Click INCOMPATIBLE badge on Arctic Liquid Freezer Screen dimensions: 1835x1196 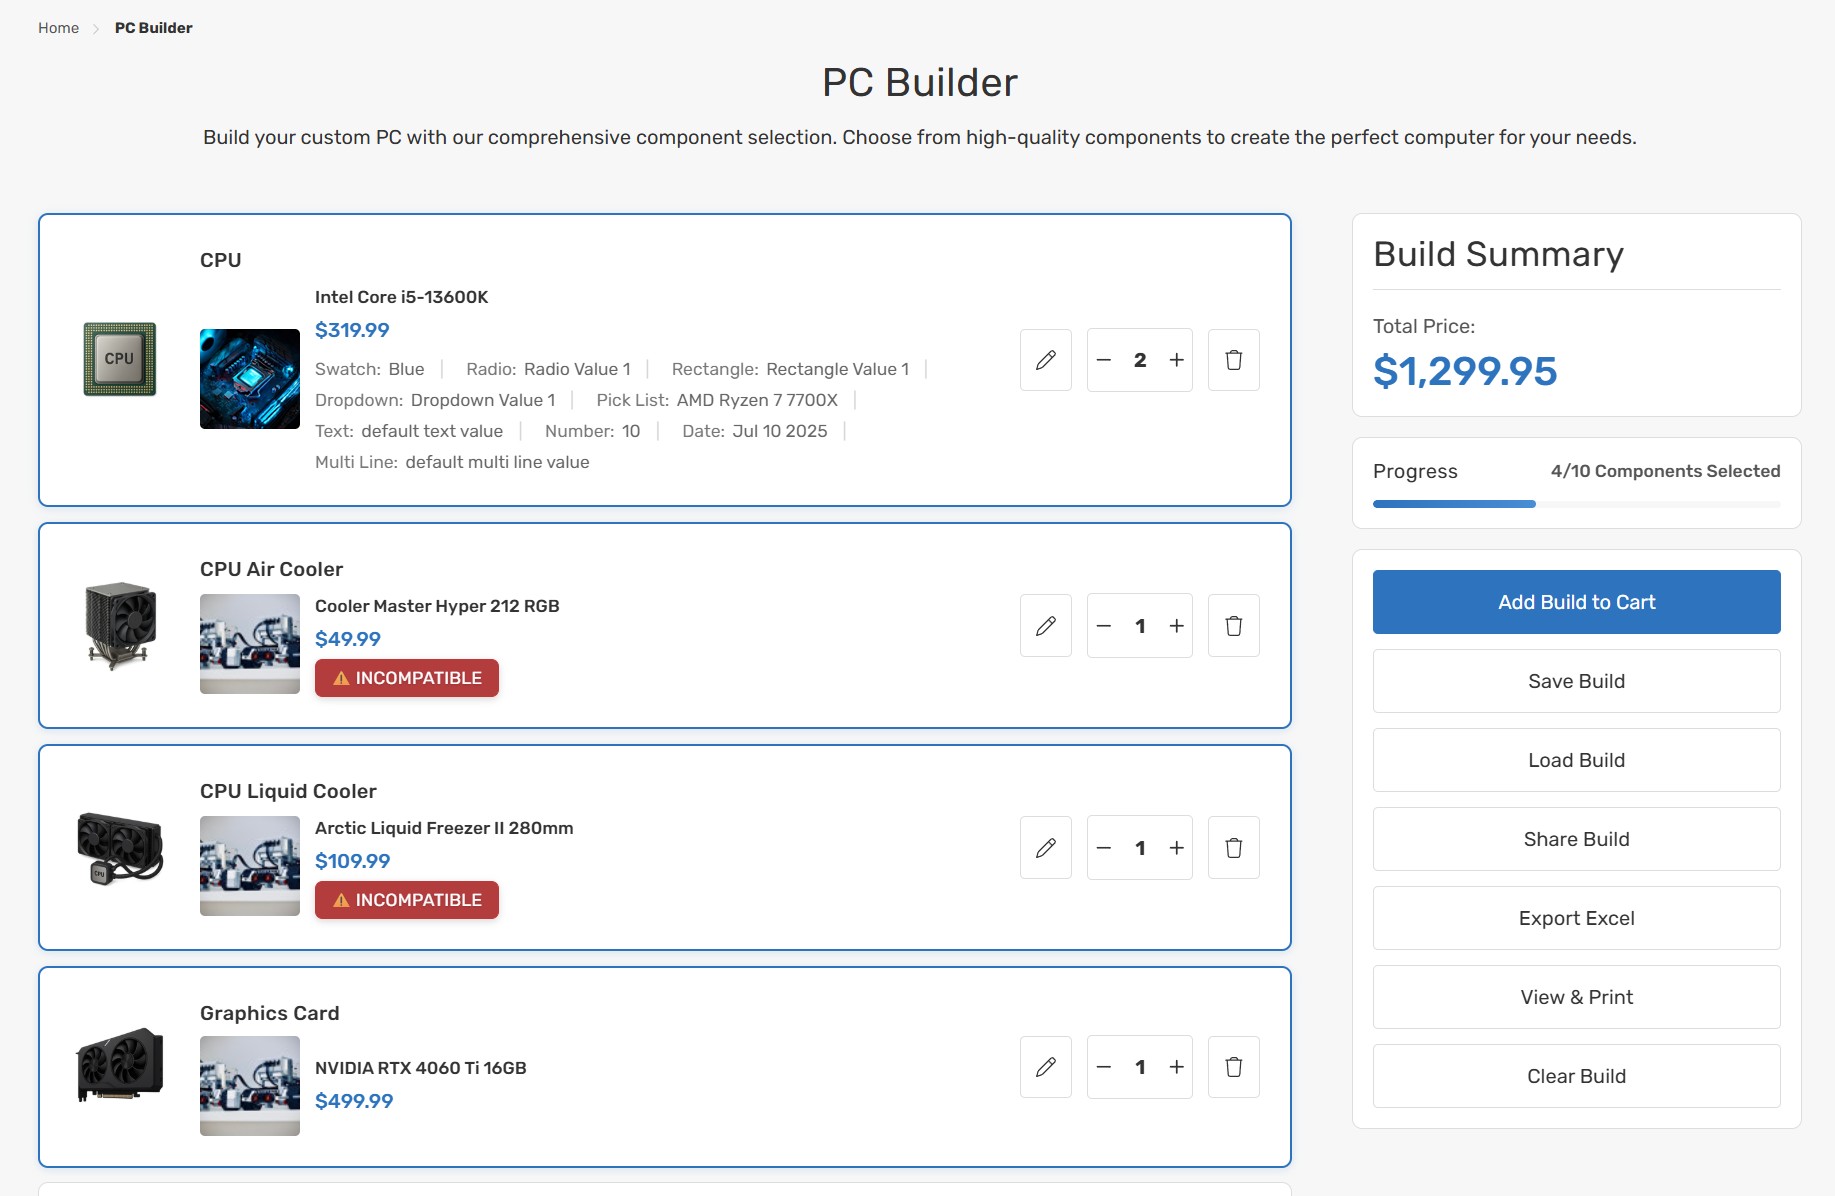[x=407, y=900]
